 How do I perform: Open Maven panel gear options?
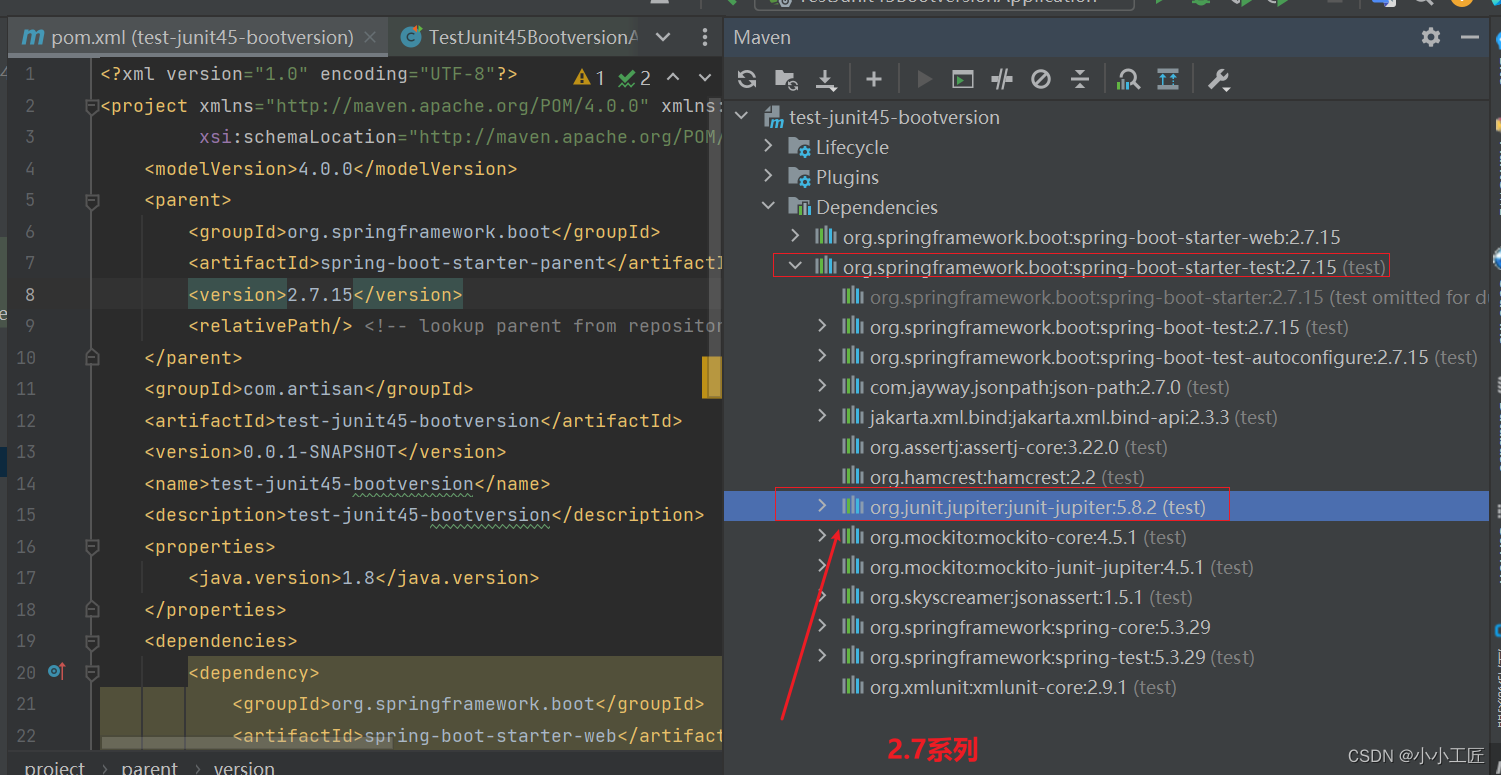(x=1431, y=37)
